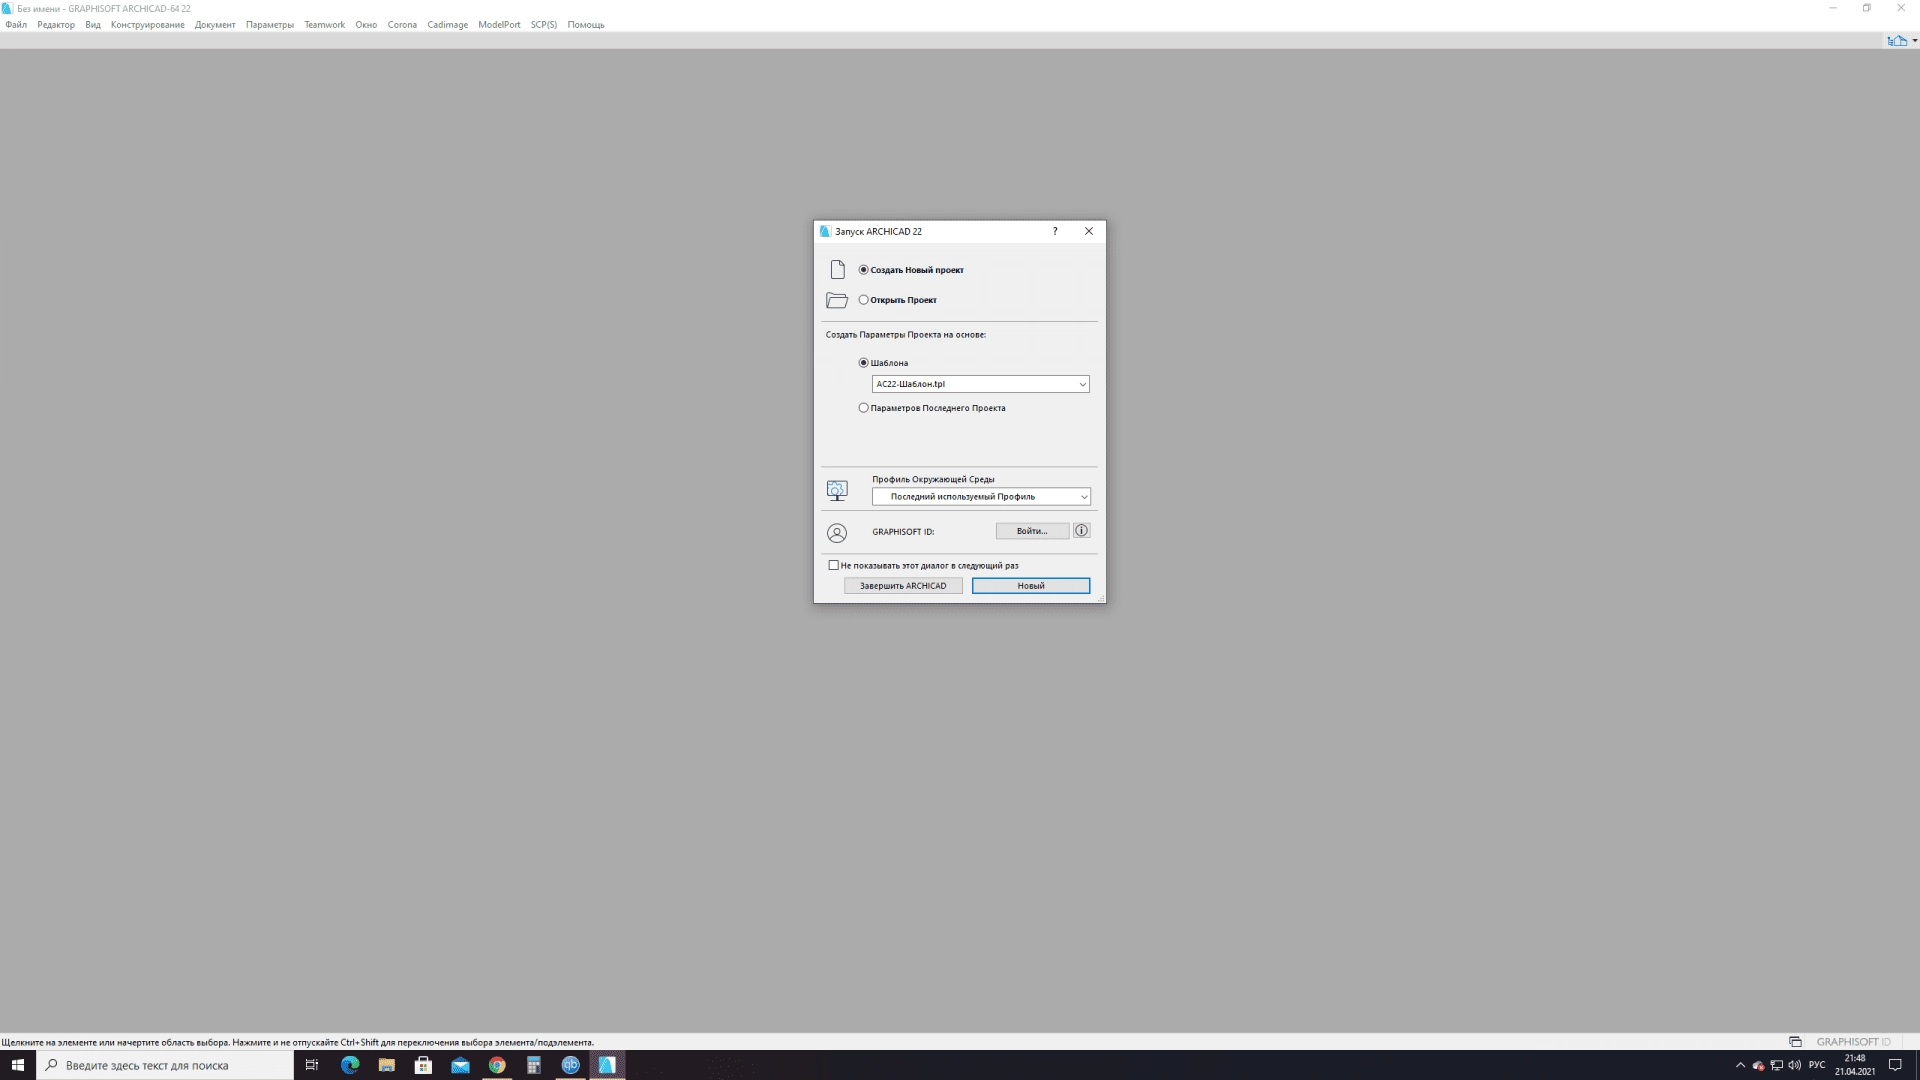
Task: Click the volume speaker tray icon
Action: (1795, 1065)
